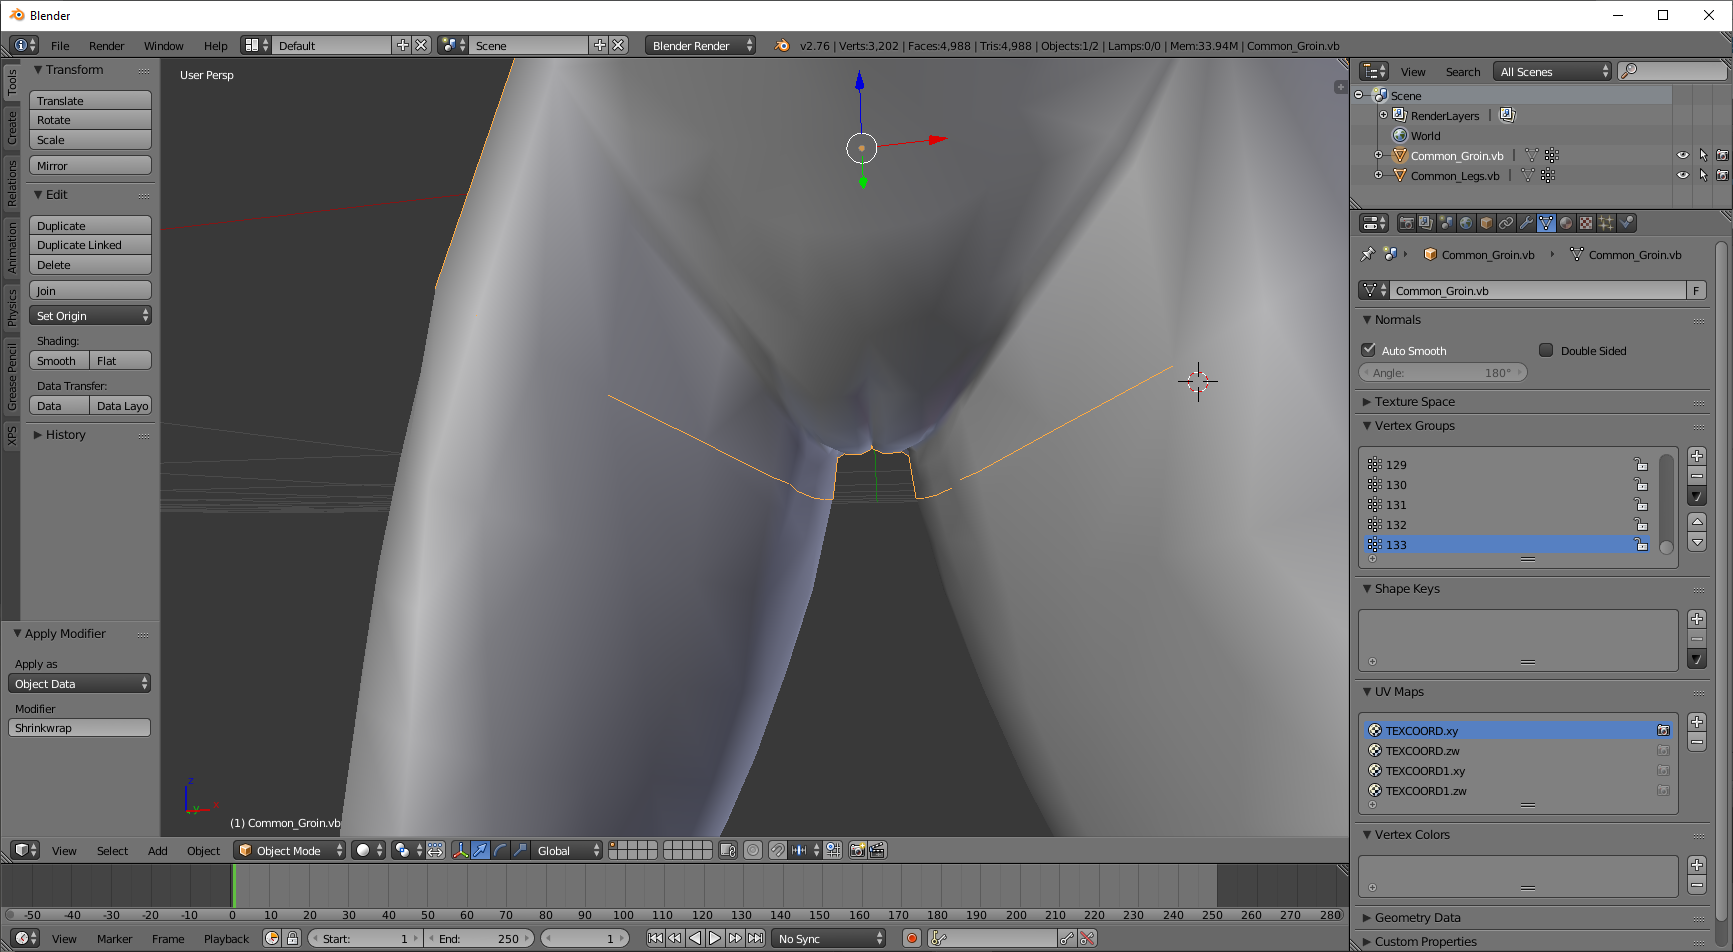The width and height of the screenshot is (1733, 952).
Task: Click the Join button
Action: tap(90, 290)
